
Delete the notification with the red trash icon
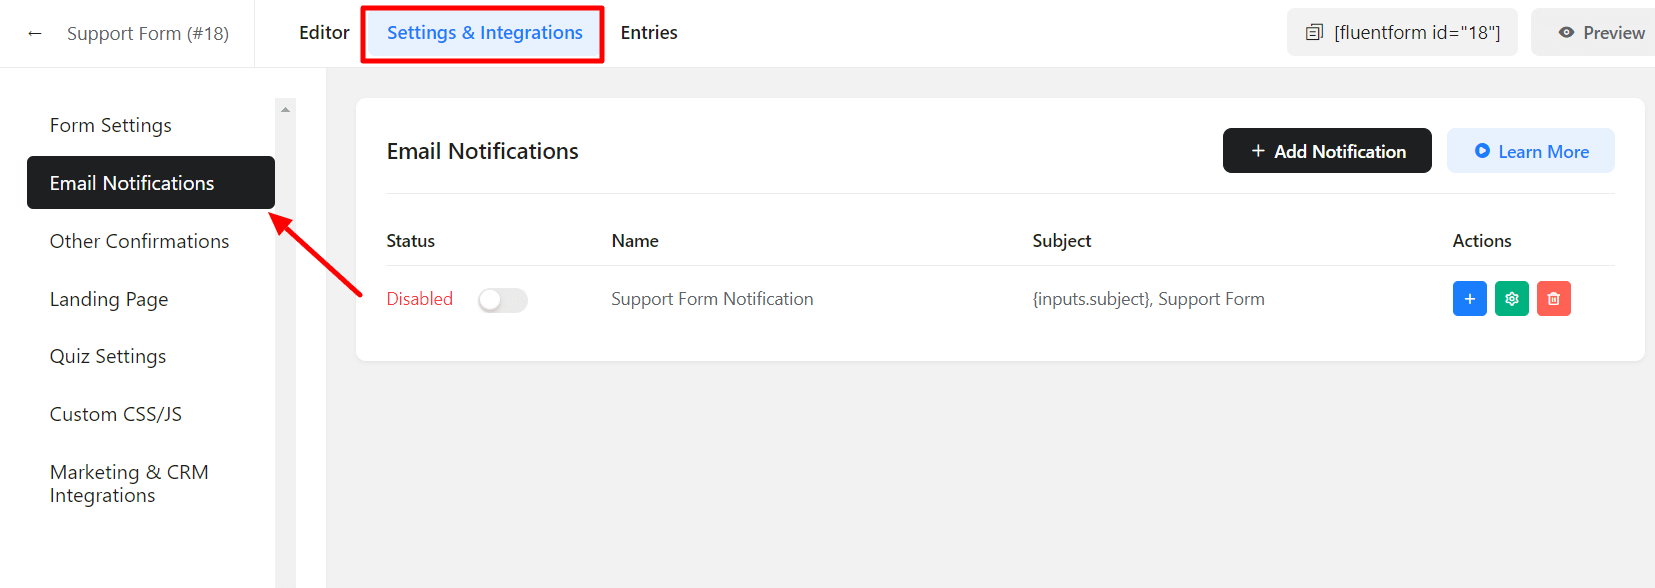[1553, 299]
